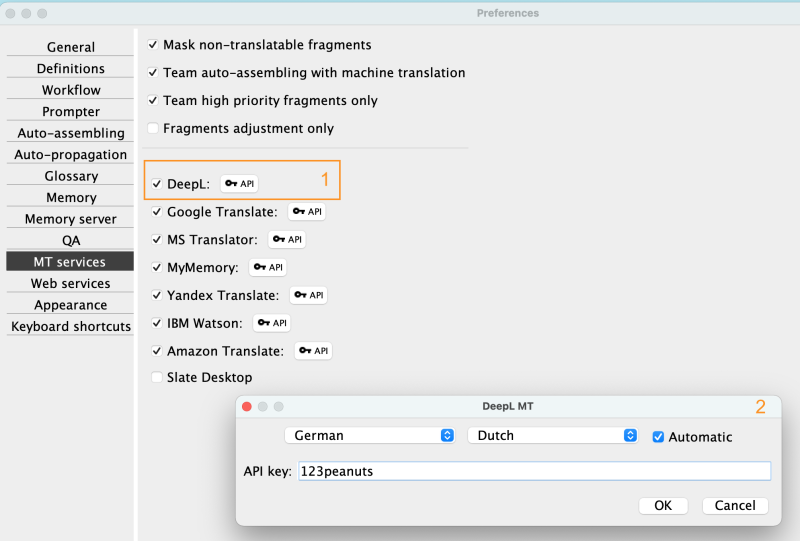Toggle Mask non-translatable fragments checkbox
This screenshot has width=800, height=541.
click(153, 45)
